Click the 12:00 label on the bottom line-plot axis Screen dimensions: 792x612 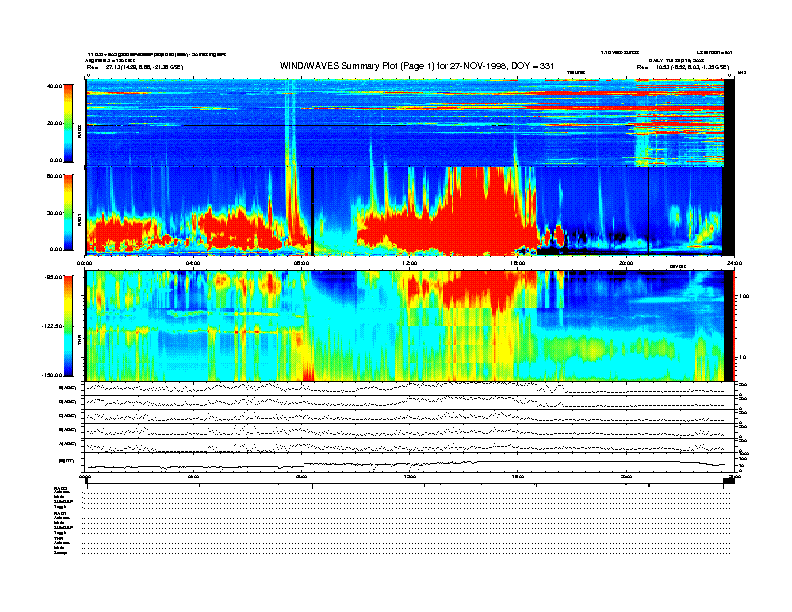(x=410, y=476)
